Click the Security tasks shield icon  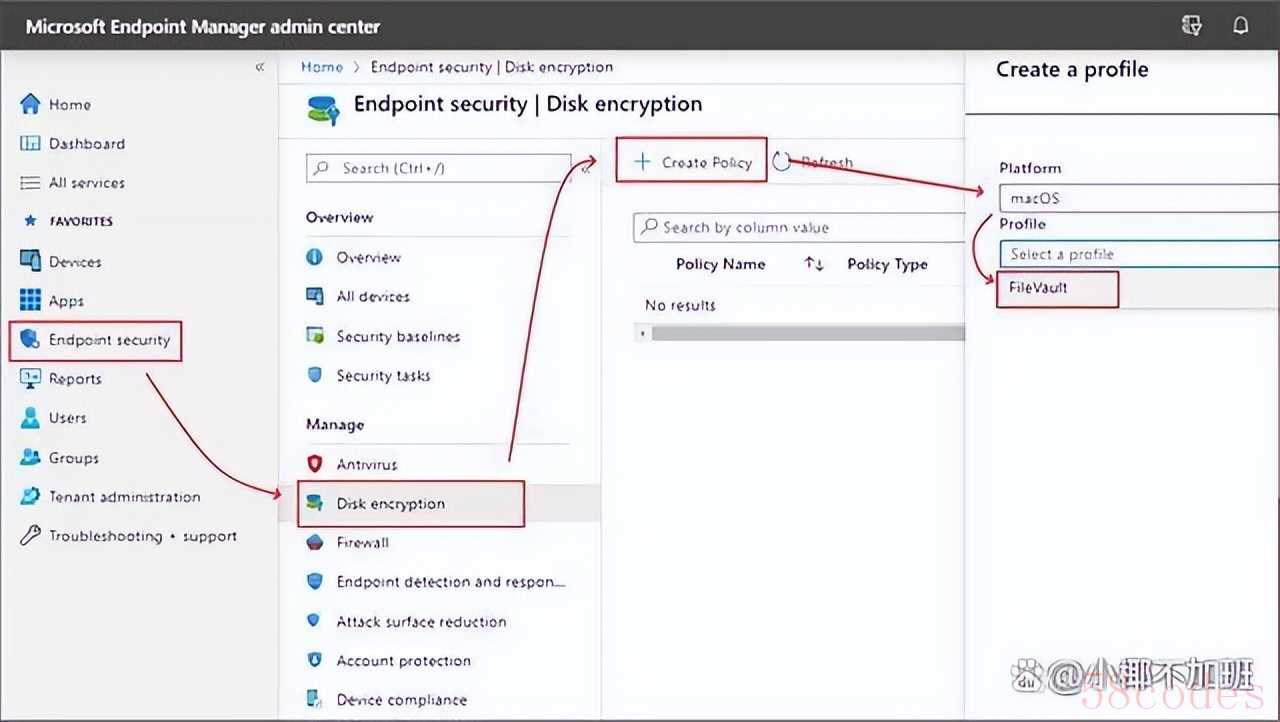pos(315,375)
